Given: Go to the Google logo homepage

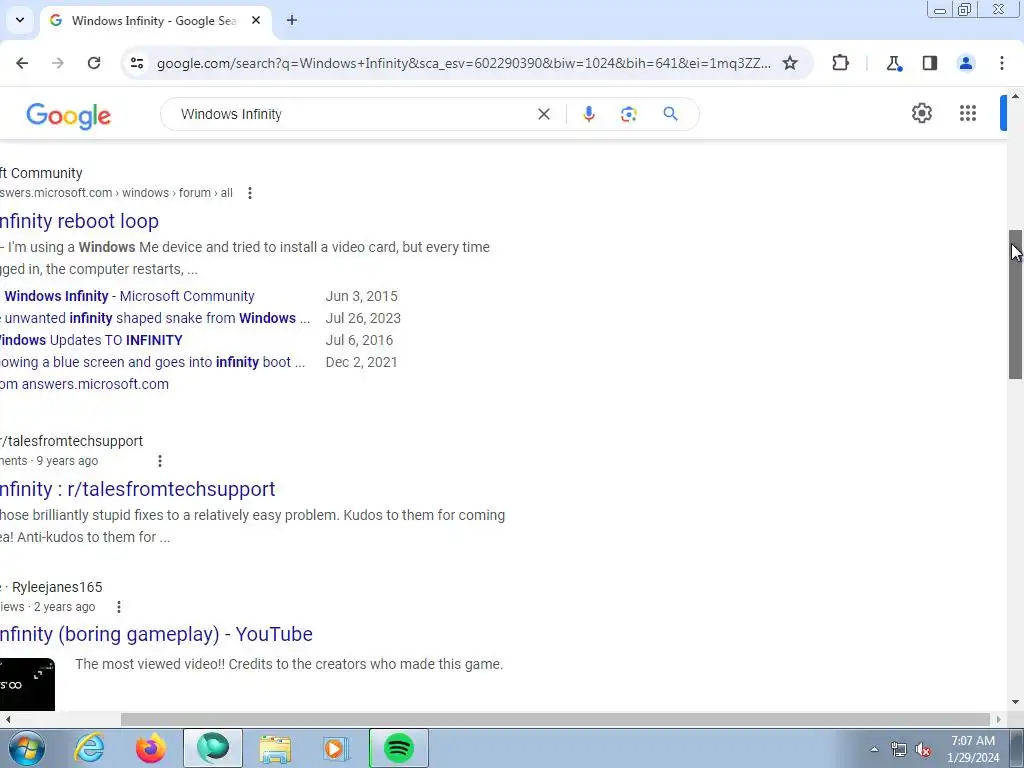Looking at the screenshot, I should [x=69, y=116].
